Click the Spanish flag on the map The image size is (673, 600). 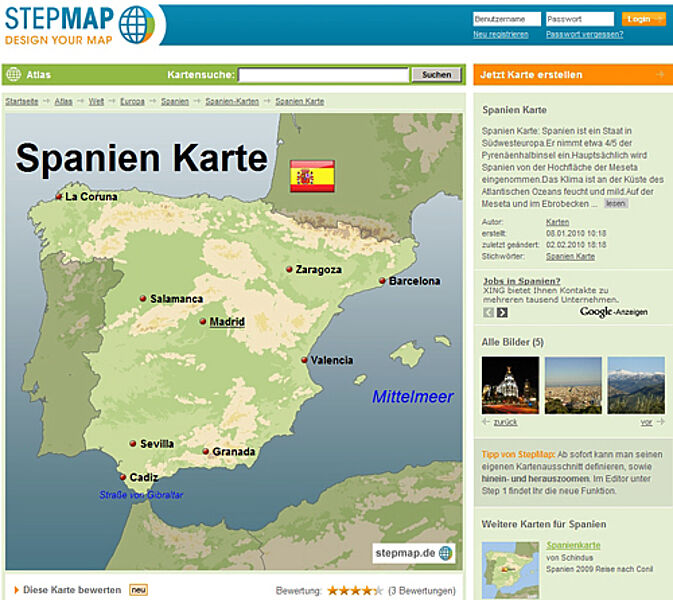(x=310, y=175)
